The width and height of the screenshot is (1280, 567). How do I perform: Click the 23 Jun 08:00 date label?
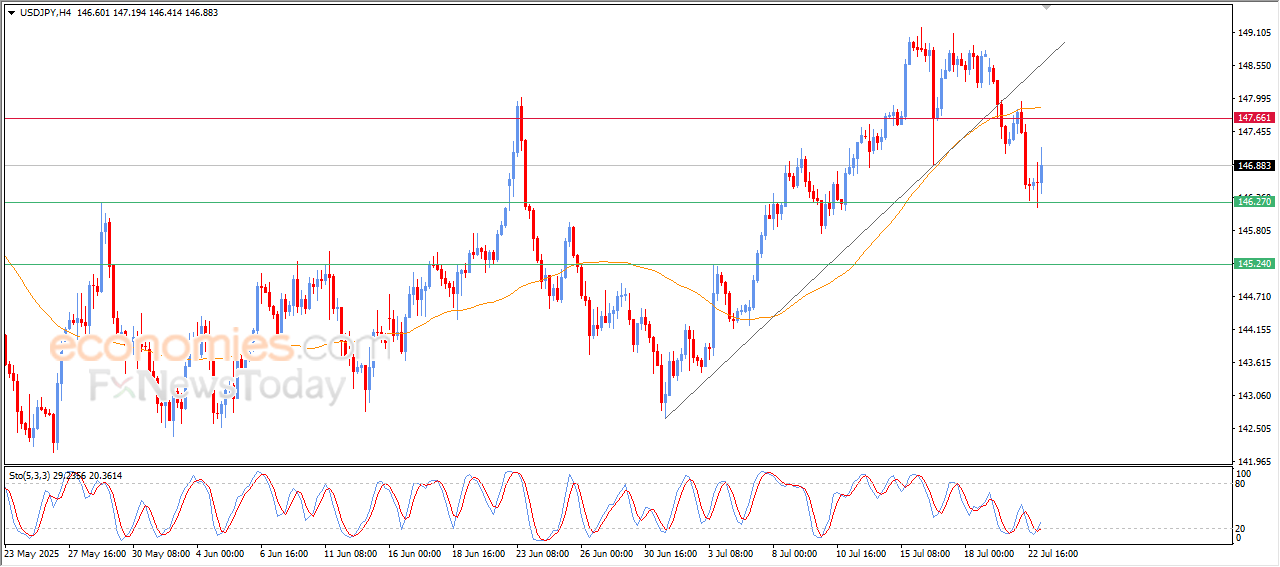point(542,553)
